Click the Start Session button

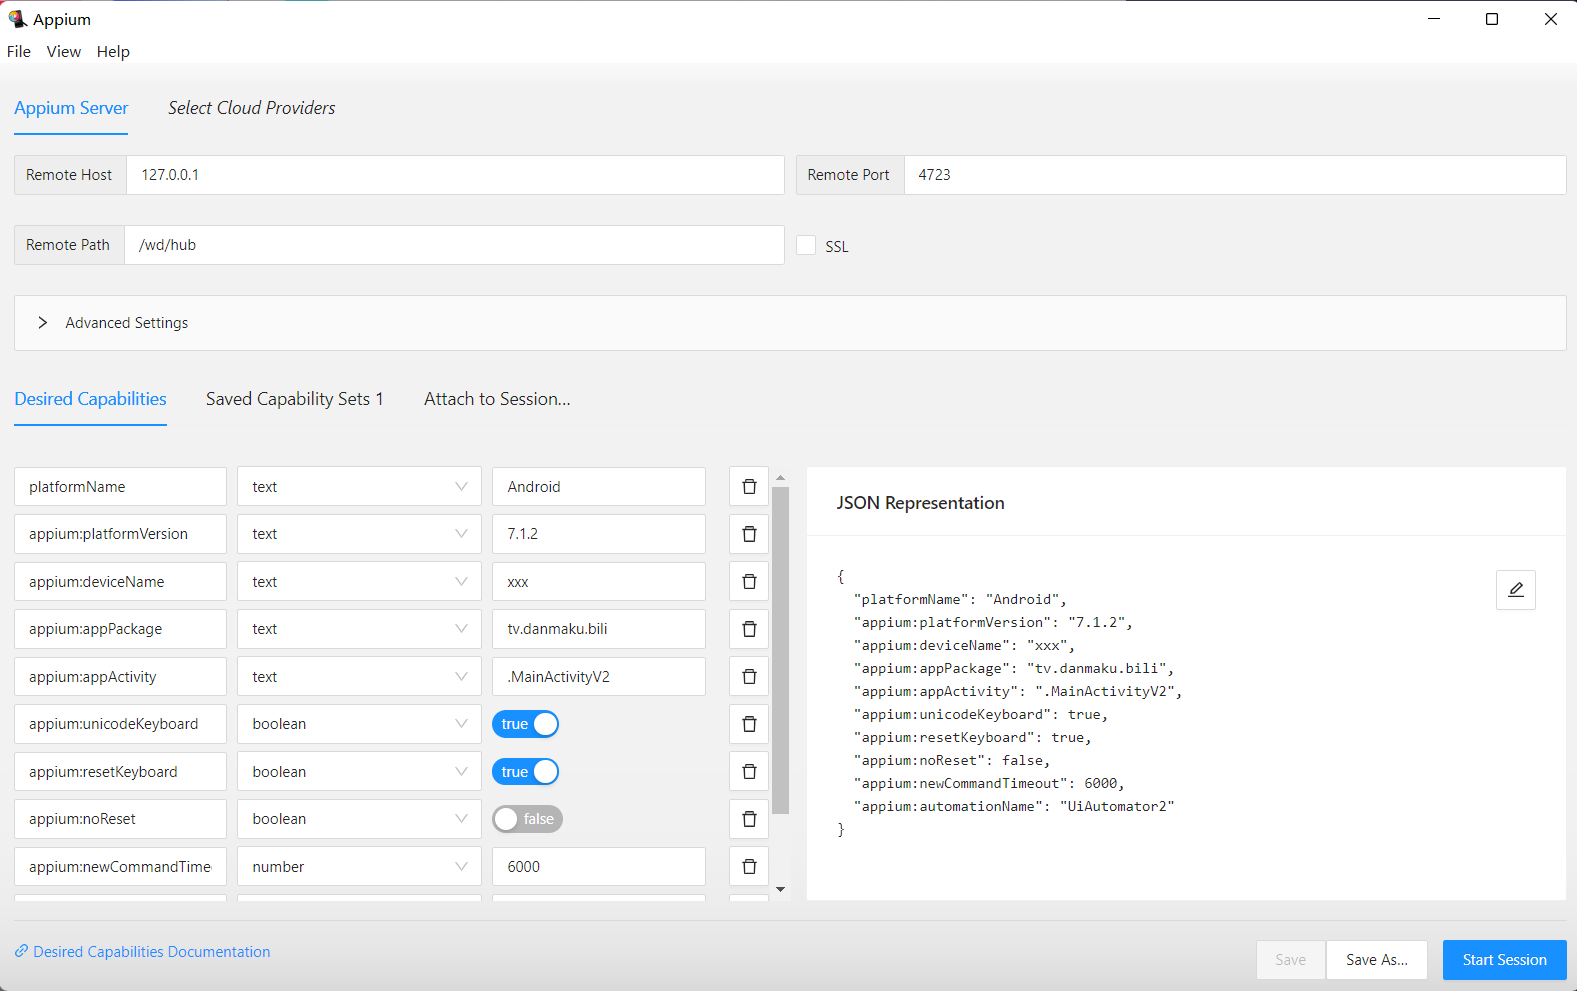tap(1504, 960)
